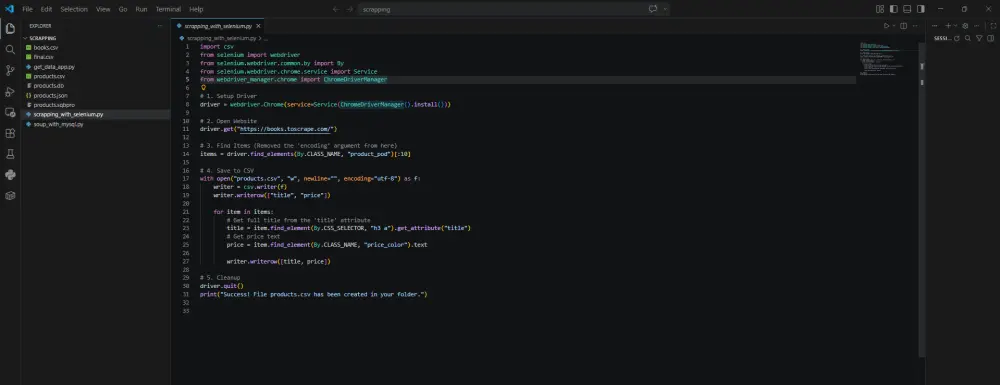Open the Testing flask view
The width and height of the screenshot is (1000, 385).
(x=10, y=154)
